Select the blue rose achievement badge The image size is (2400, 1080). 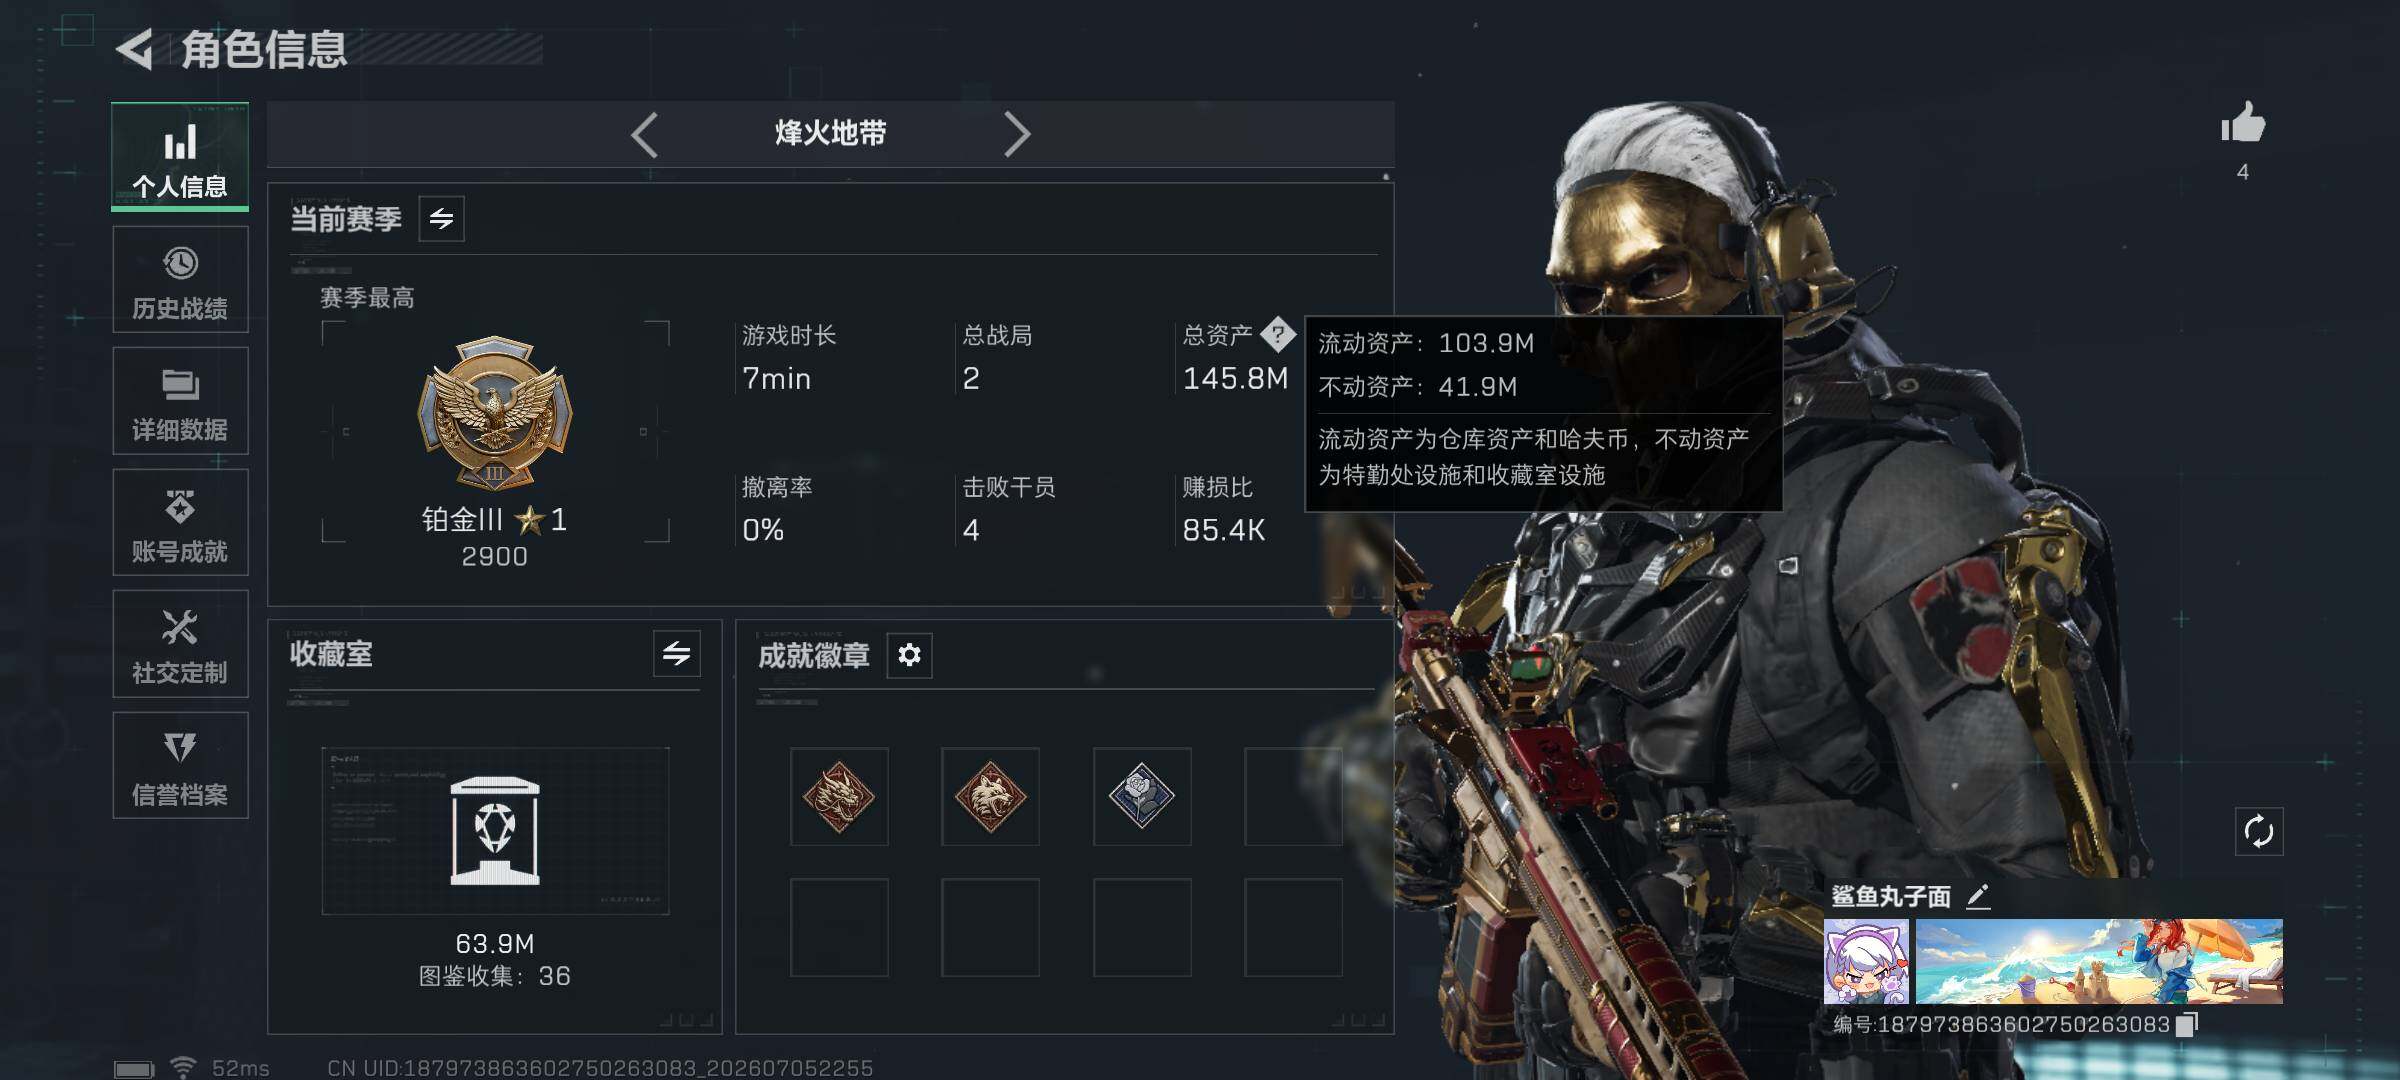tap(1142, 796)
